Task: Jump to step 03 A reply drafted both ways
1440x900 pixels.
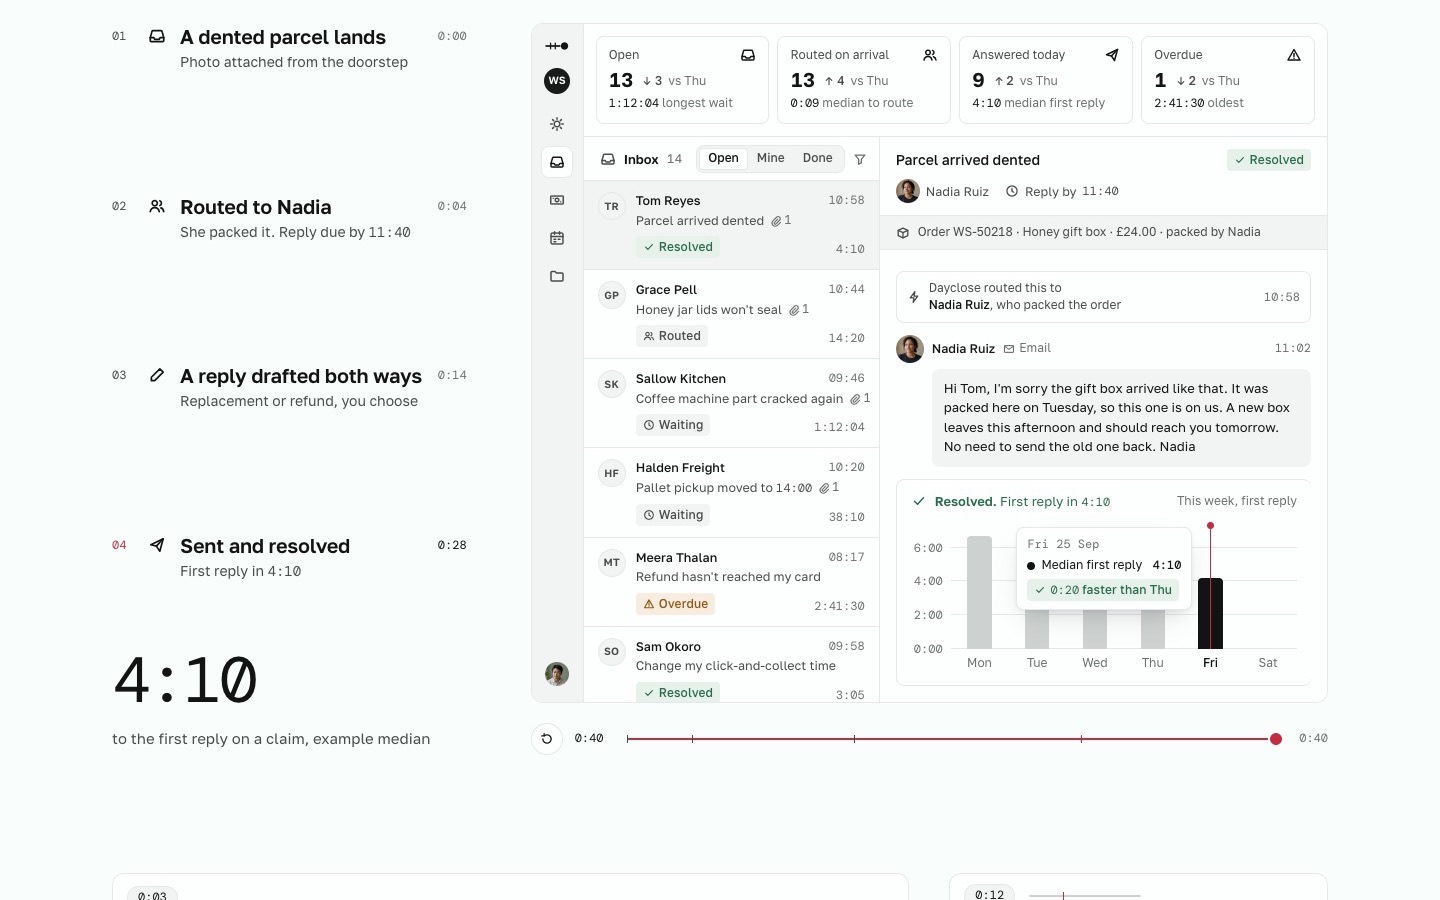Action: tap(290, 387)
